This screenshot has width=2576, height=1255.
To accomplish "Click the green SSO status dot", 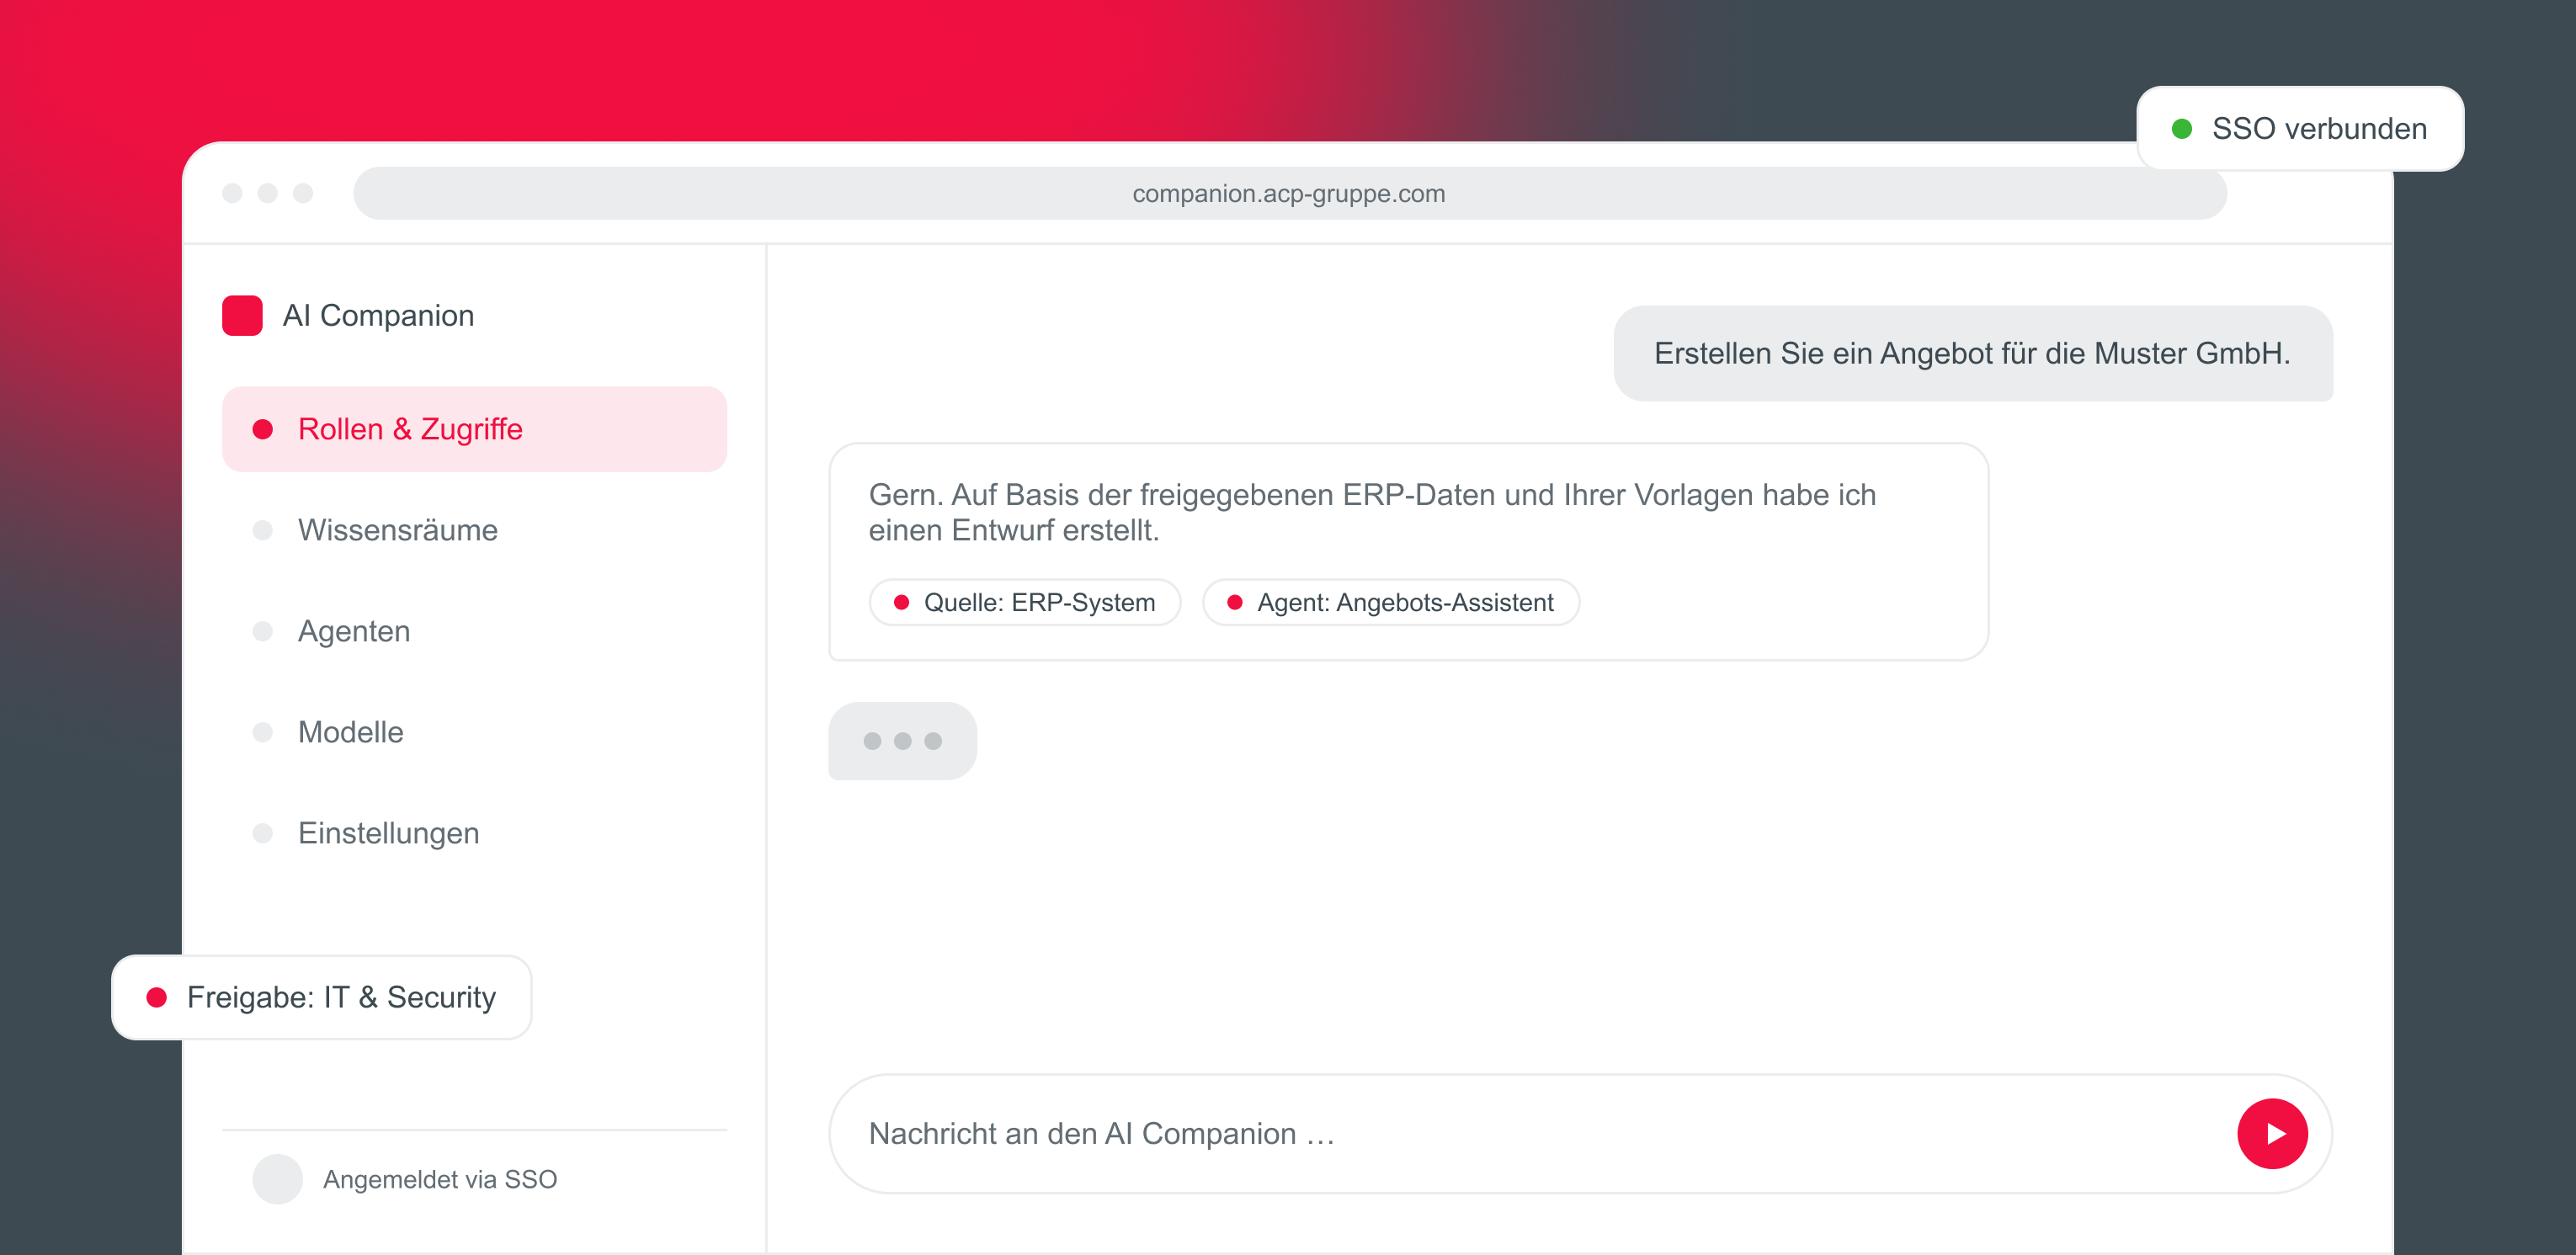I will click(x=2181, y=129).
